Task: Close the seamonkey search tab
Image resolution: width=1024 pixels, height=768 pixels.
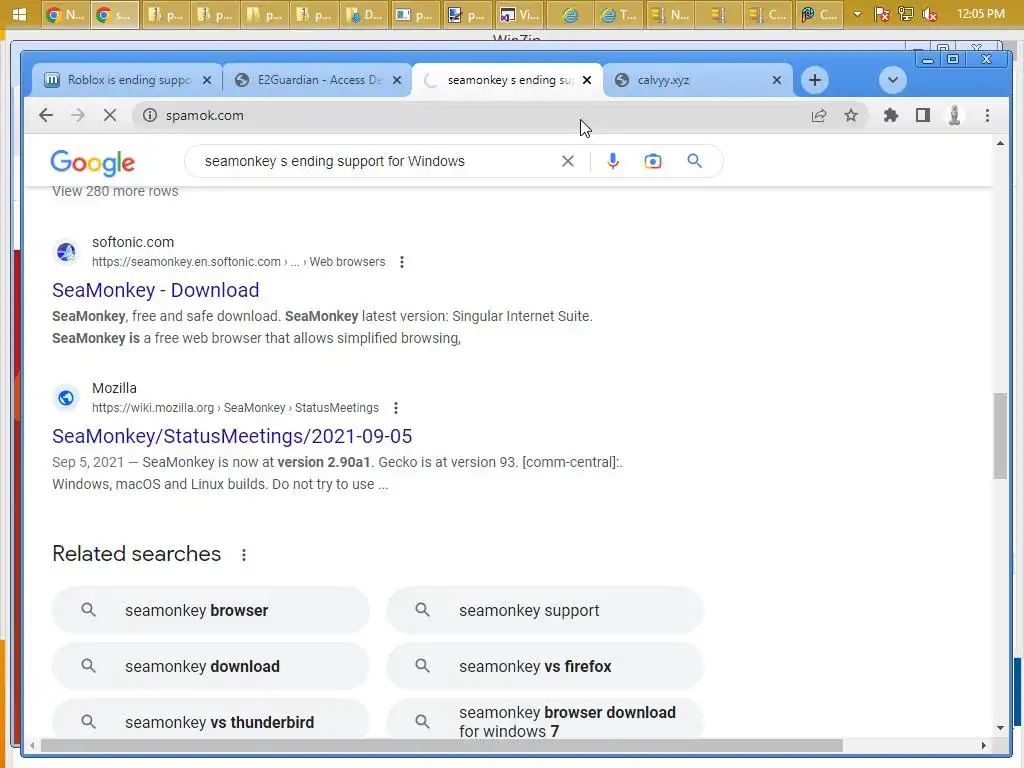Action: click(x=587, y=80)
